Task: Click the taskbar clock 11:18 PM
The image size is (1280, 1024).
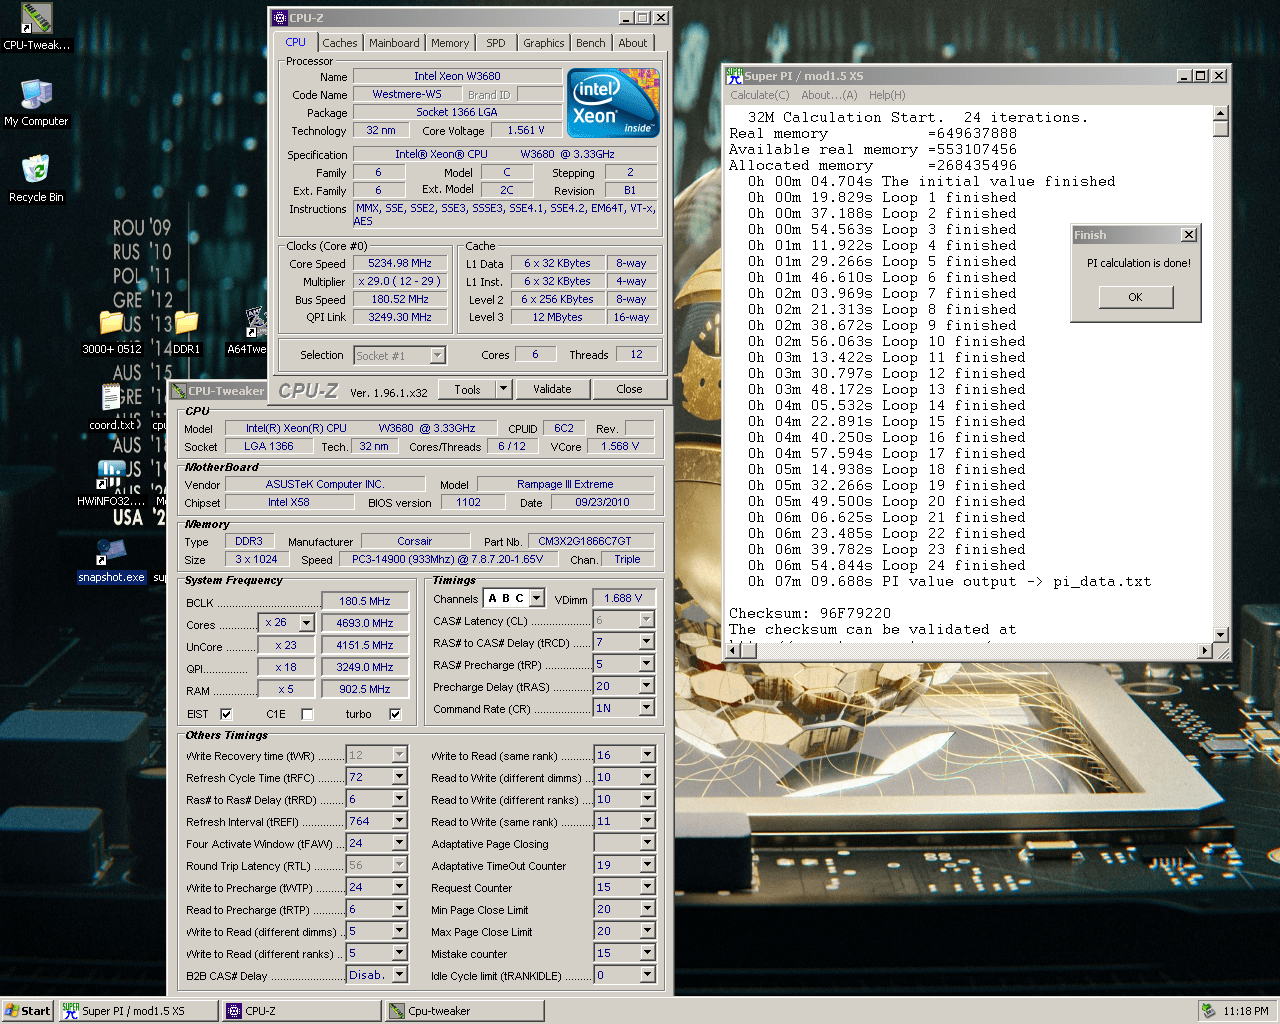Action: (x=1246, y=1011)
